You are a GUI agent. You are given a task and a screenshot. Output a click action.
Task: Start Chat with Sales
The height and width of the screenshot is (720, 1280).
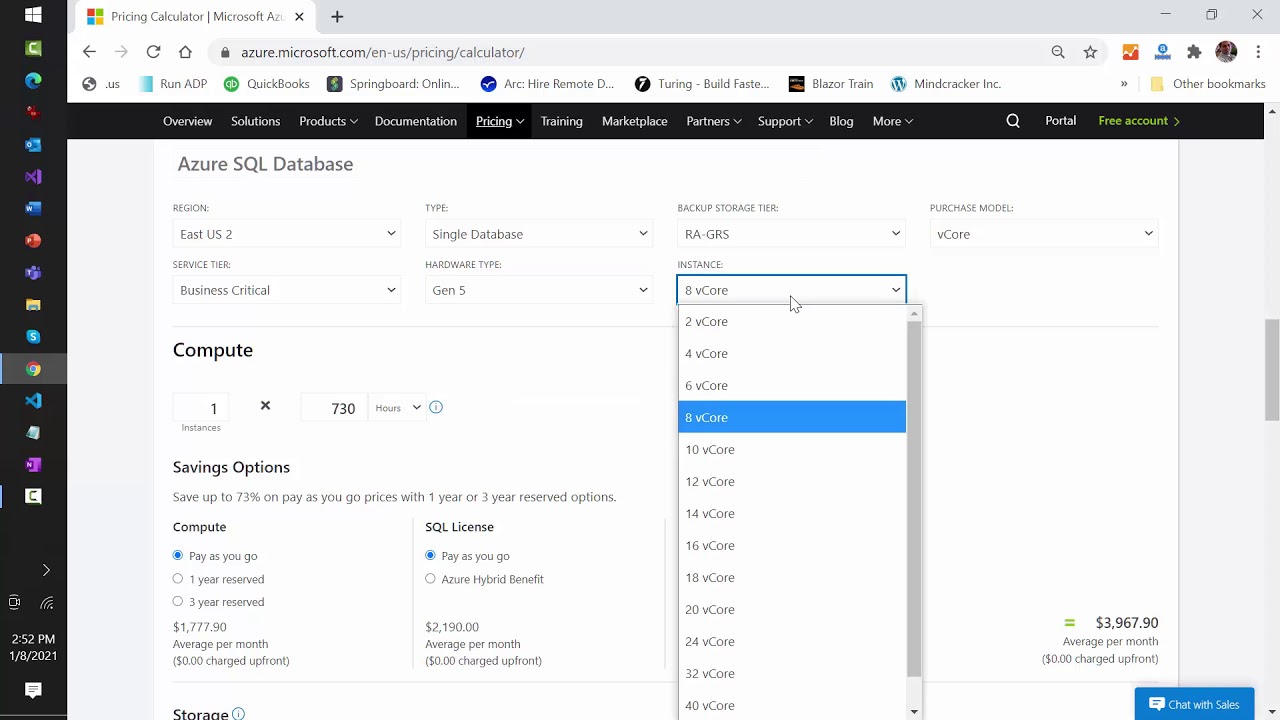(1194, 704)
